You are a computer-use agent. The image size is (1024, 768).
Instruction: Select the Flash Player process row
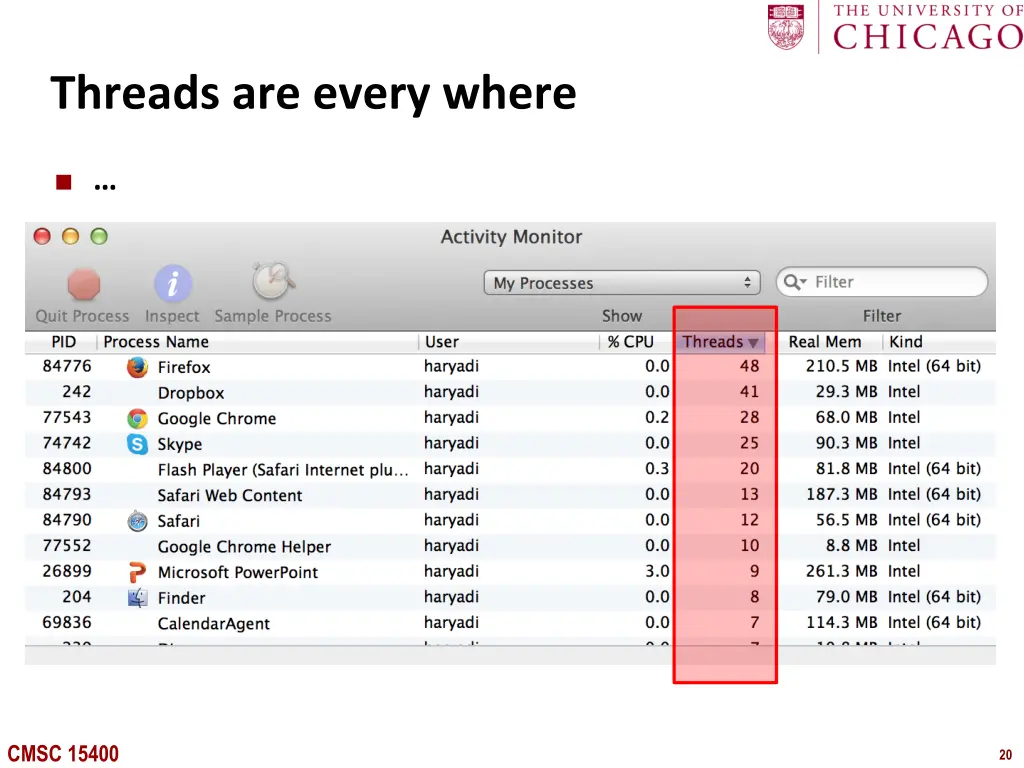coord(510,470)
